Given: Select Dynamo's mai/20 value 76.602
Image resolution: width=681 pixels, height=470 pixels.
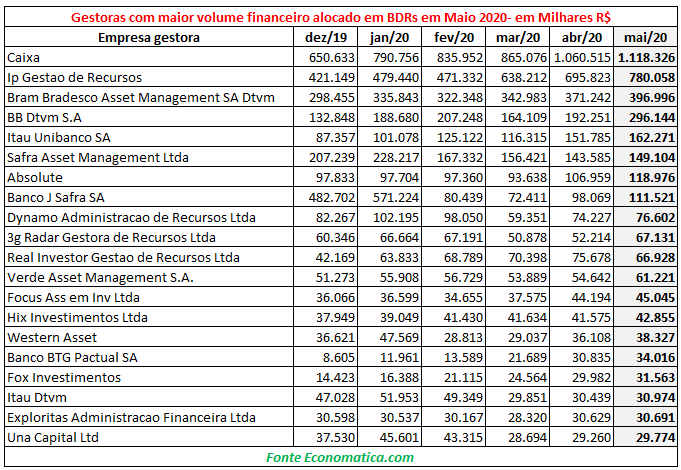Looking at the screenshot, I should click(x=655, y=217).
